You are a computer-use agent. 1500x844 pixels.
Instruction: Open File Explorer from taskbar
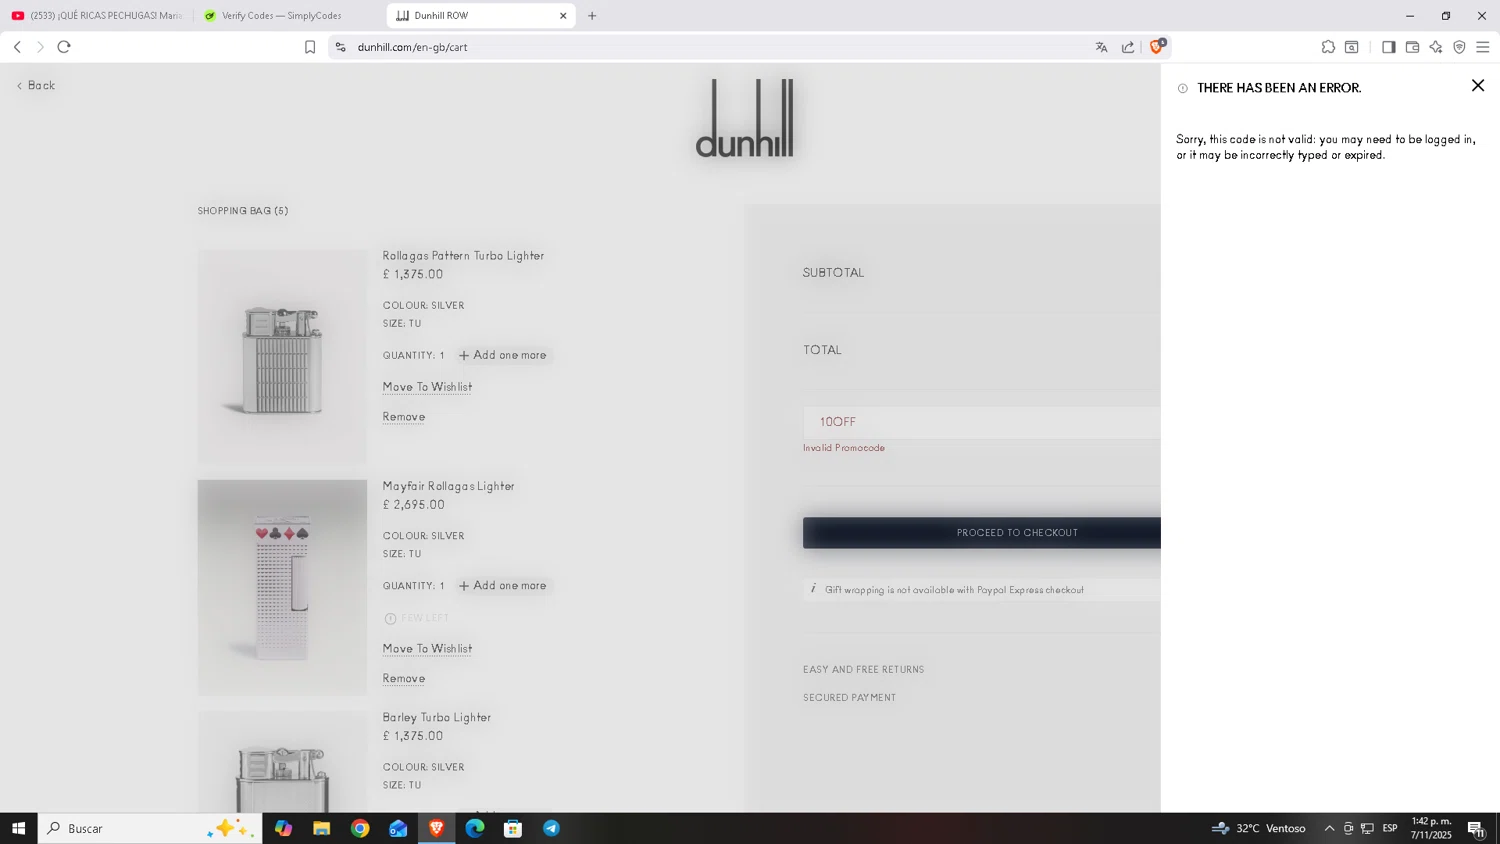pyautogui.click(x=321, y=828)
